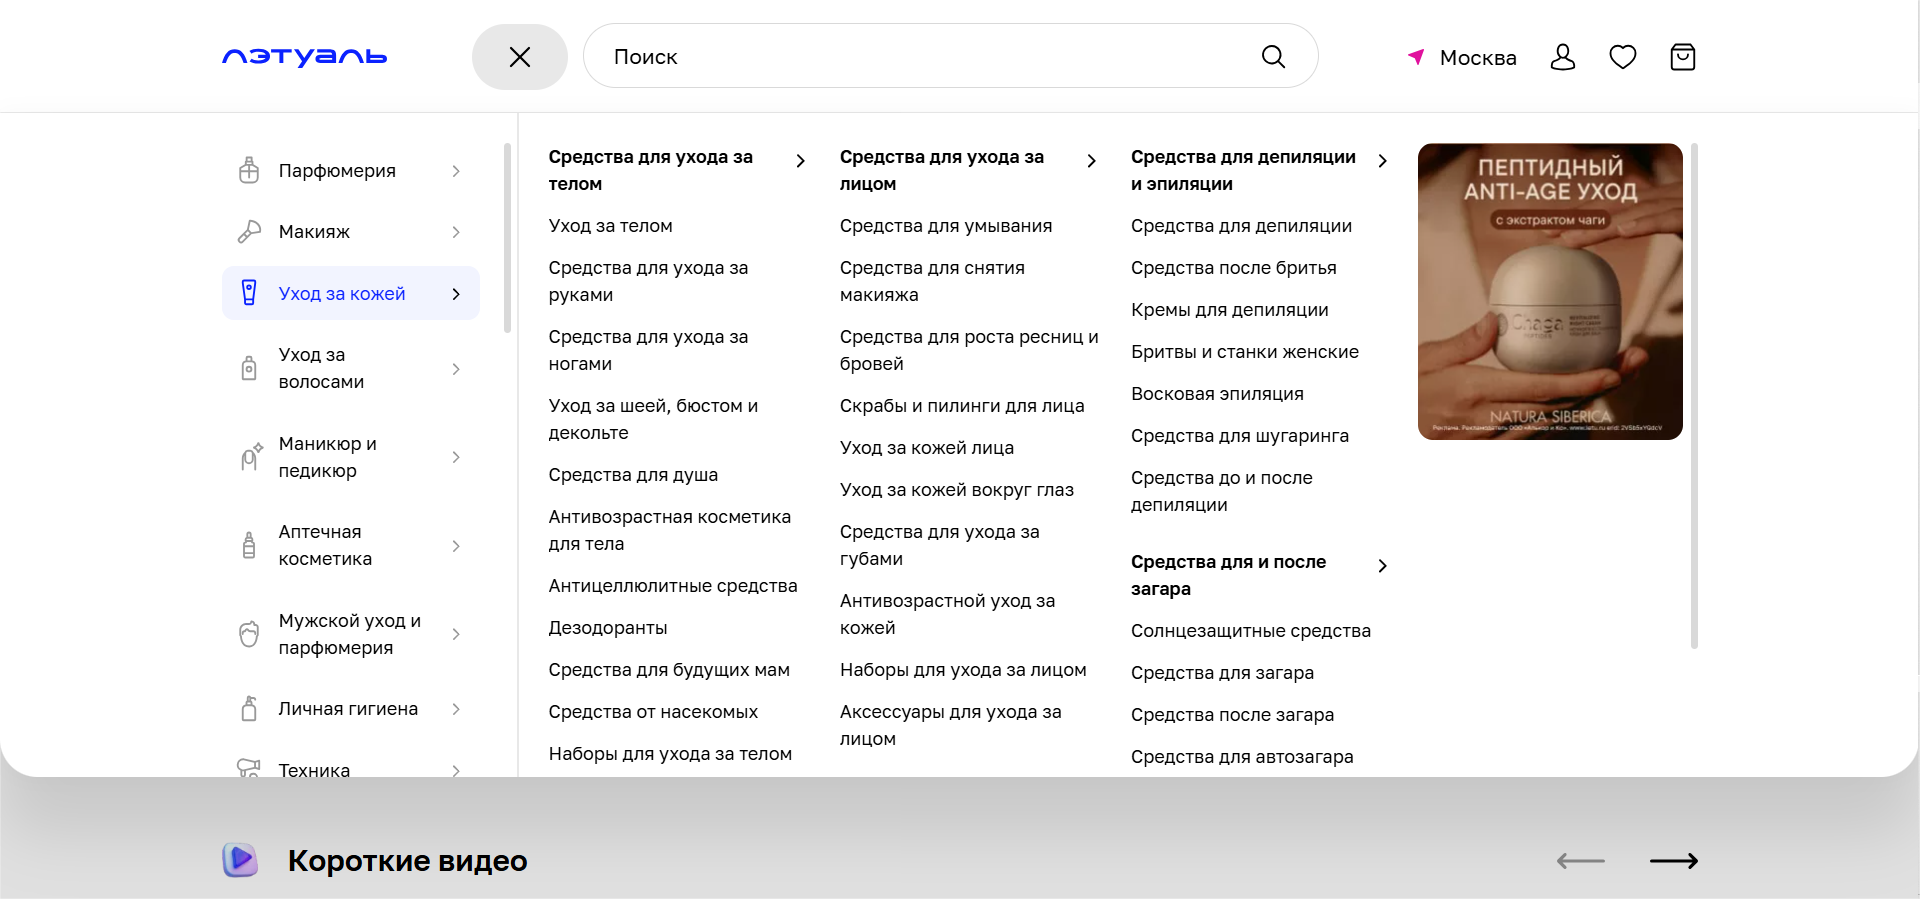Open the shopping bag cart
Image resolution: width=1920 pixels, height=899 pixels.
point(1682,57)
